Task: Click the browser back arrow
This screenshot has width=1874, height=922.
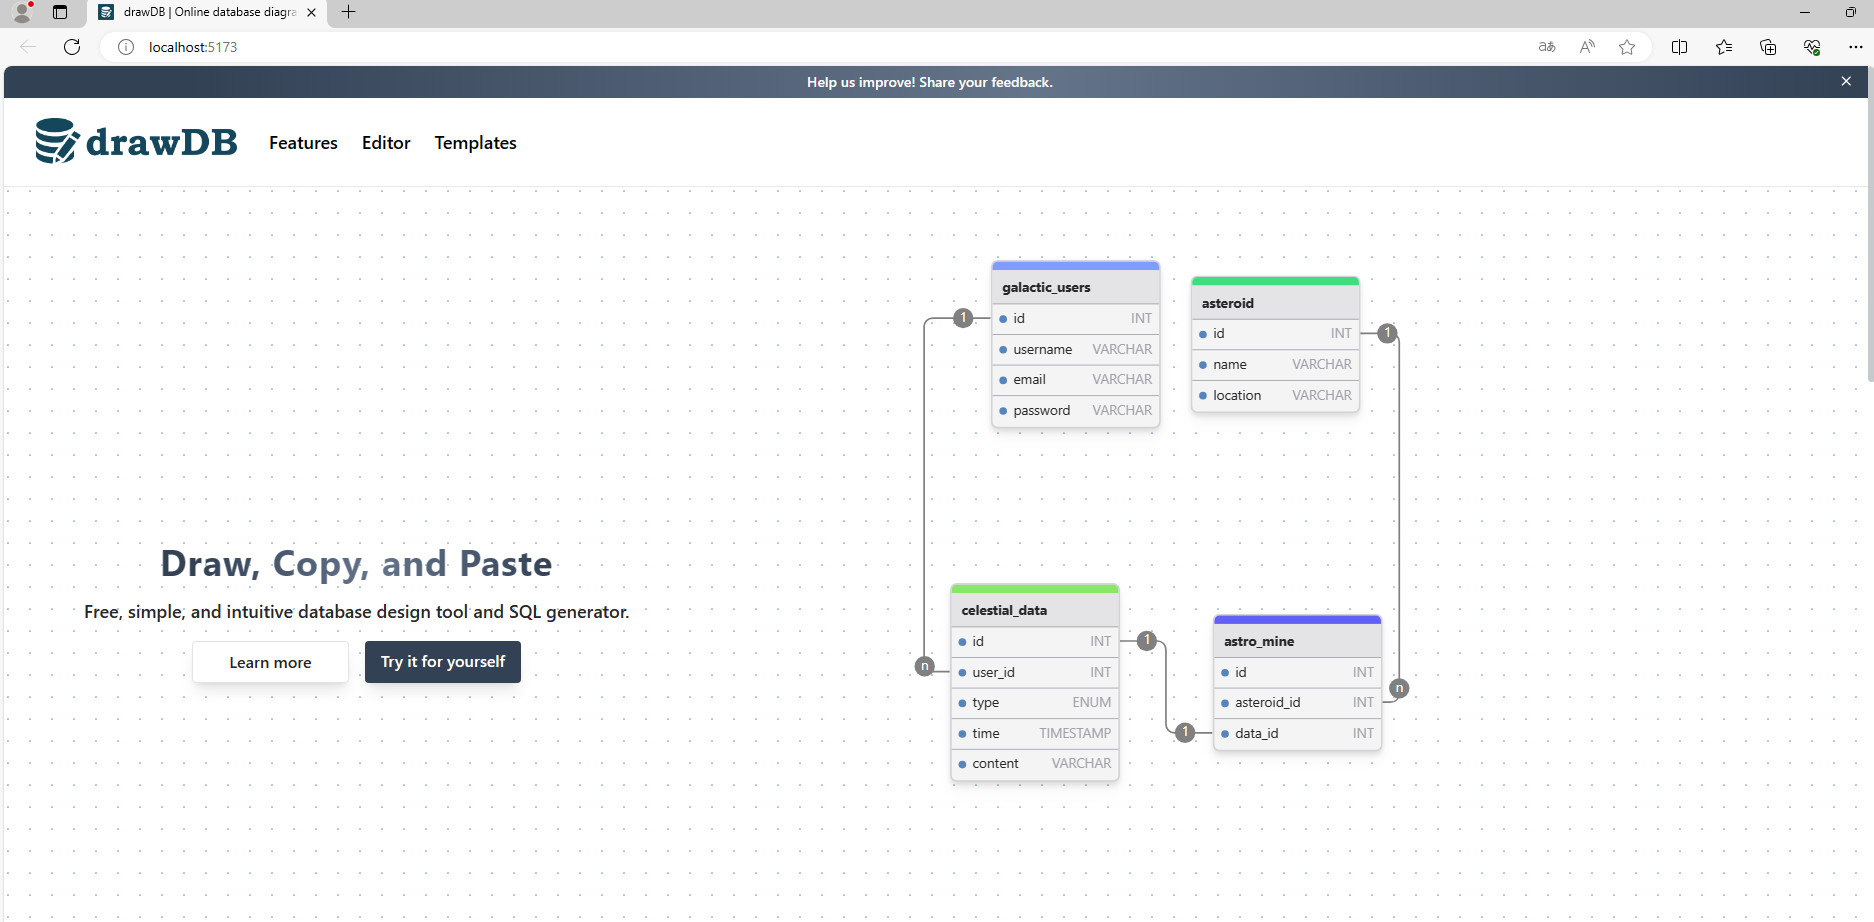Action: (28, 47)
